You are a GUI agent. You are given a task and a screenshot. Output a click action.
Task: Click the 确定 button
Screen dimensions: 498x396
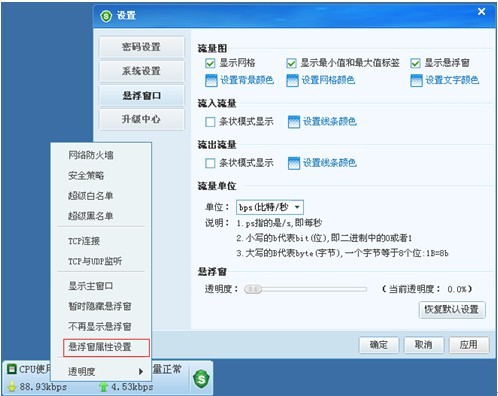point(379,345)
